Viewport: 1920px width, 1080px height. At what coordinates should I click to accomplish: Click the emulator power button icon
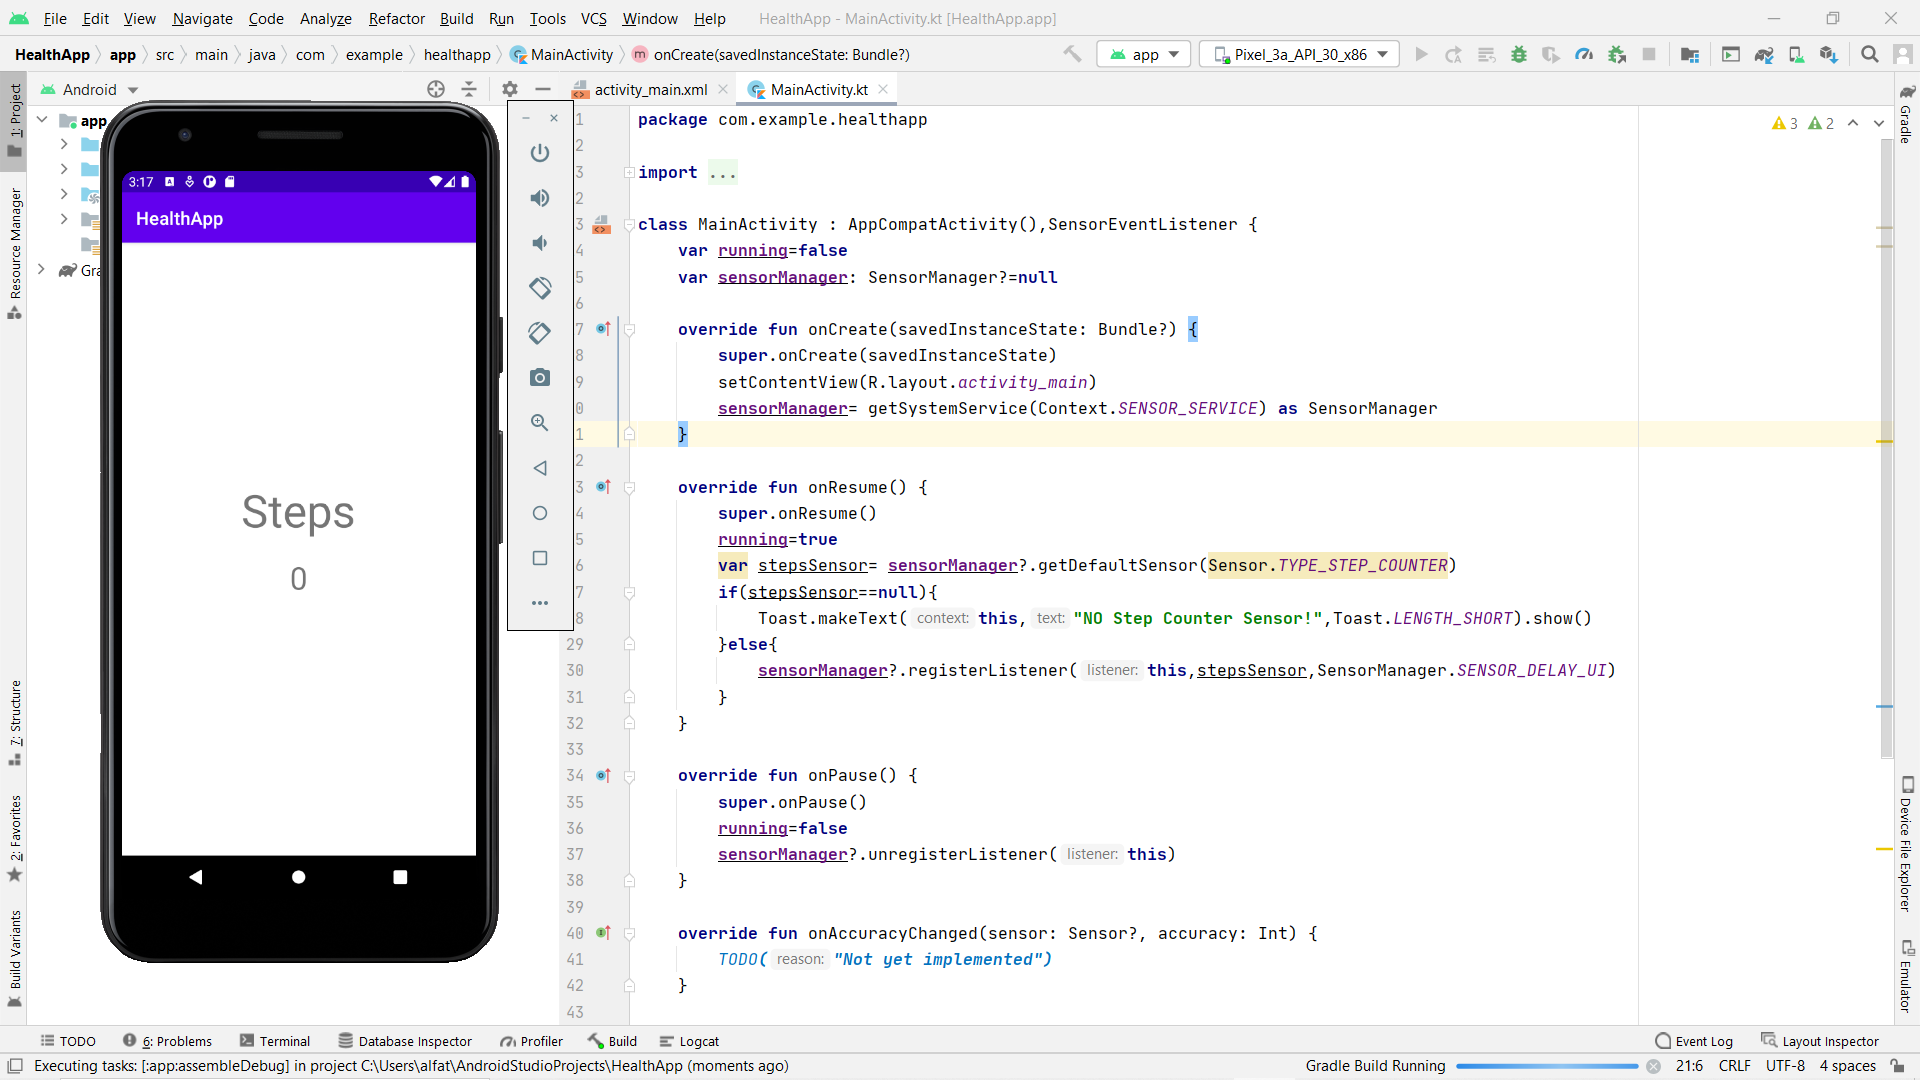point(540,153)
